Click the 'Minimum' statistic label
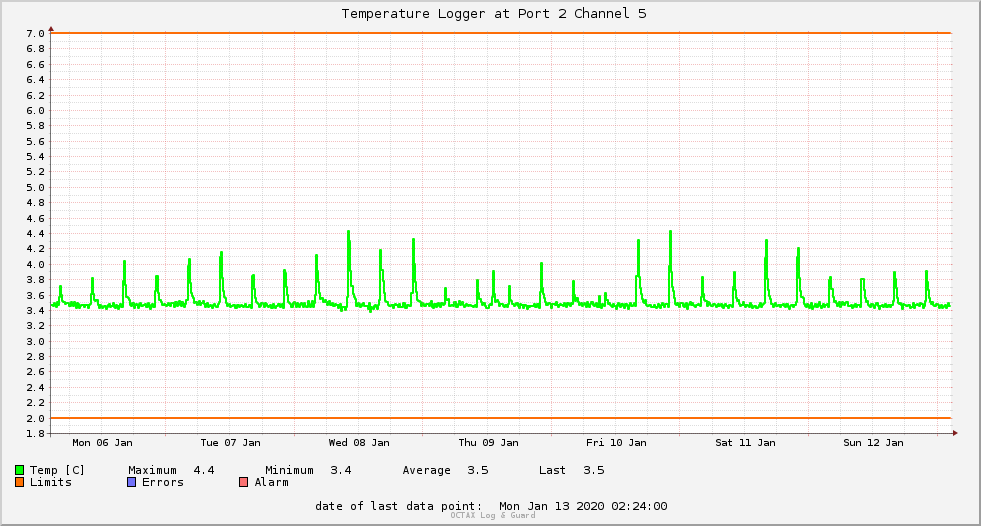Viewport: 981px width, 526px height. tap(289, 470)
